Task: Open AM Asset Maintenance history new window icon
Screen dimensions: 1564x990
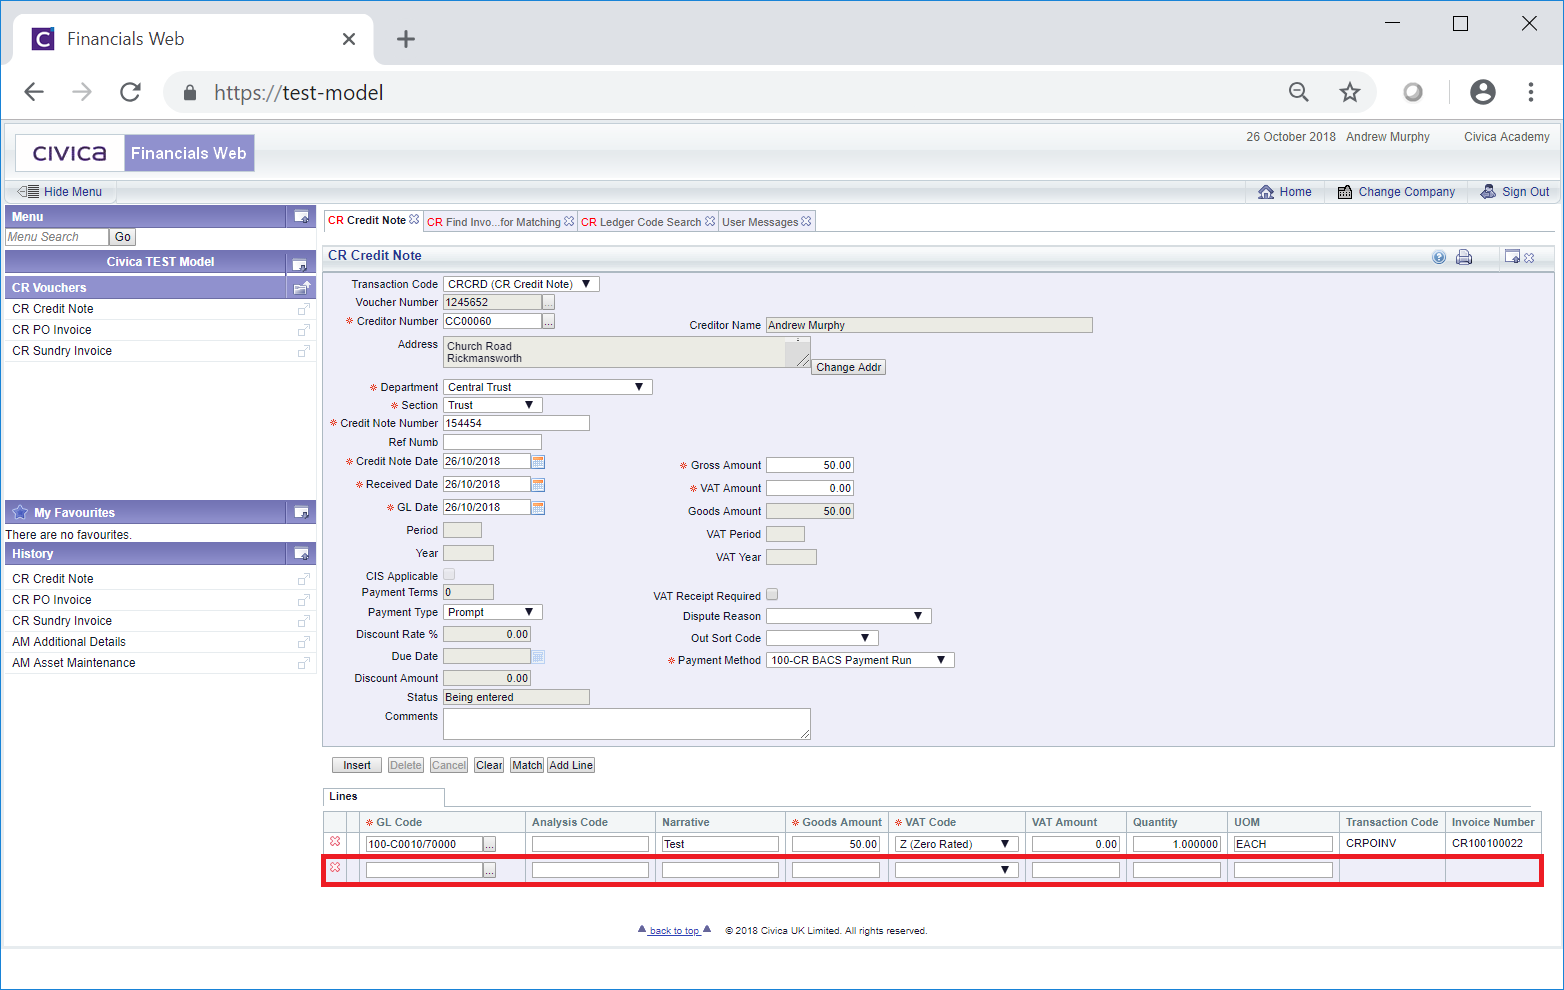Action: pos(304,663)
